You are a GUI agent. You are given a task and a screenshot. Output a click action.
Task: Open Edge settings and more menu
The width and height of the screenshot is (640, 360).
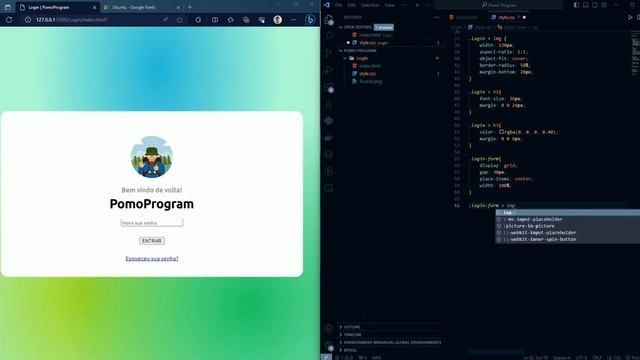tap(293, 20)
